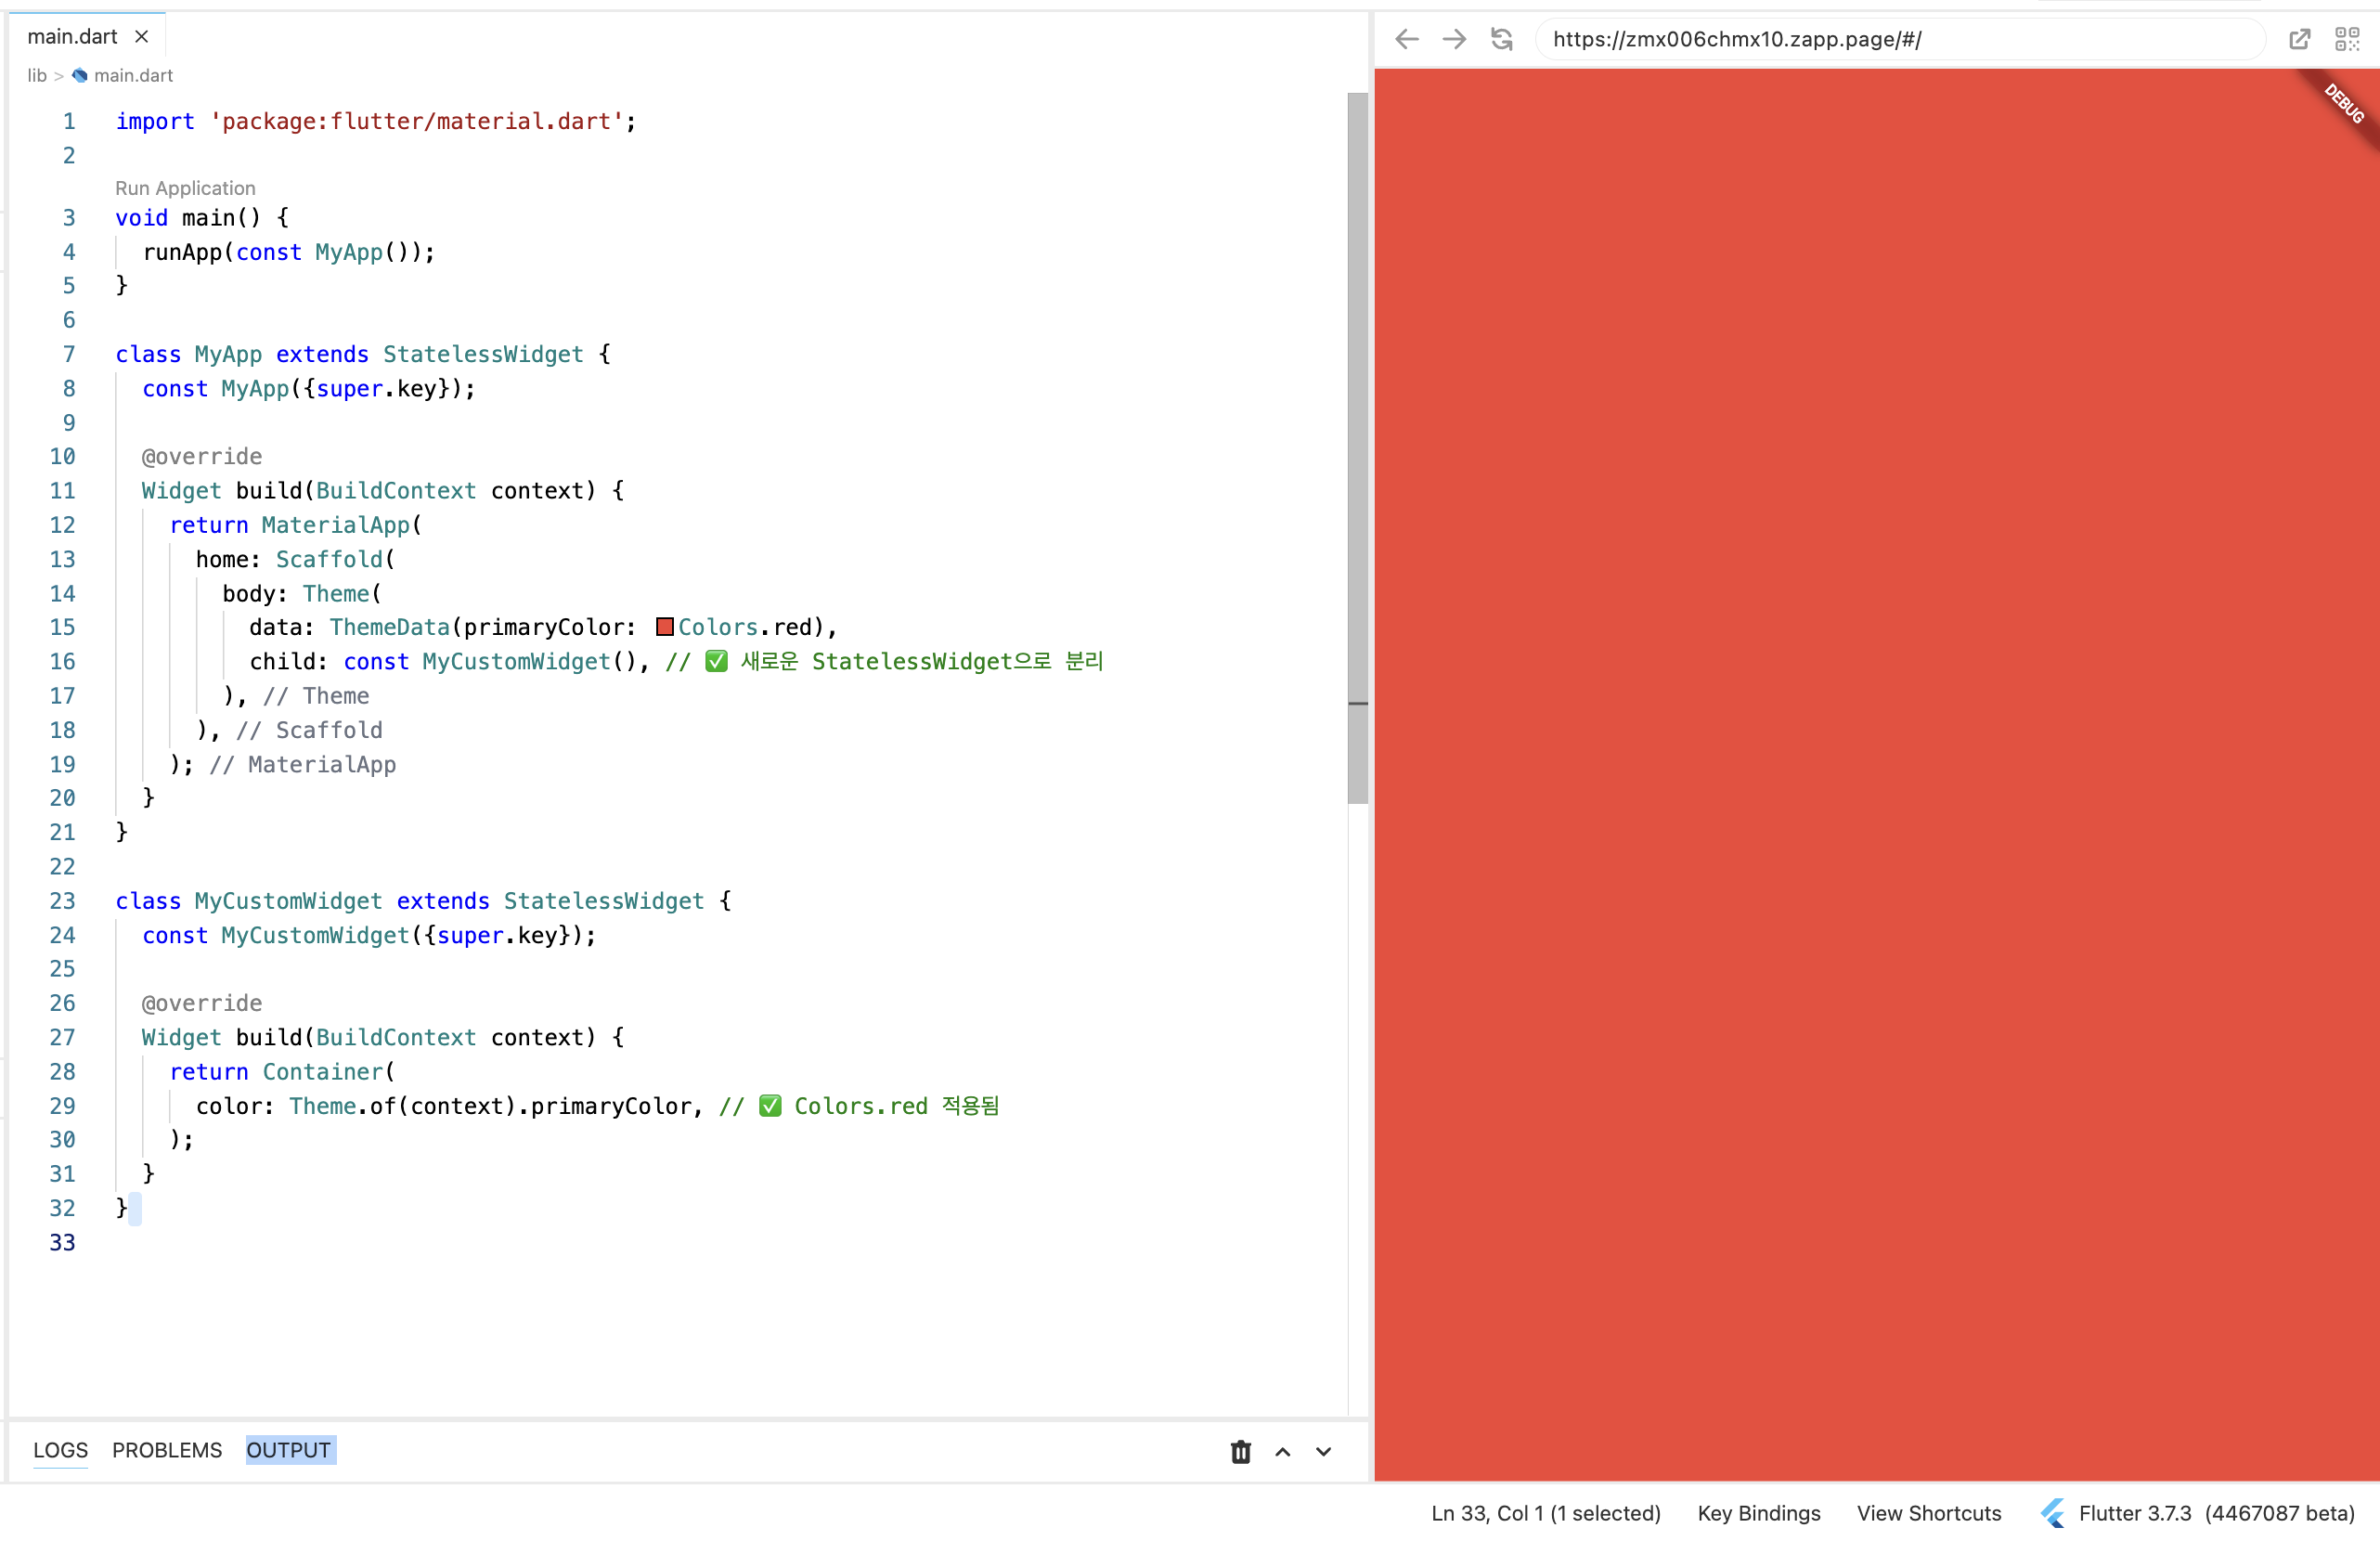
Task: Click the lib breadcrumb segment
Action: tap(37, 76)
